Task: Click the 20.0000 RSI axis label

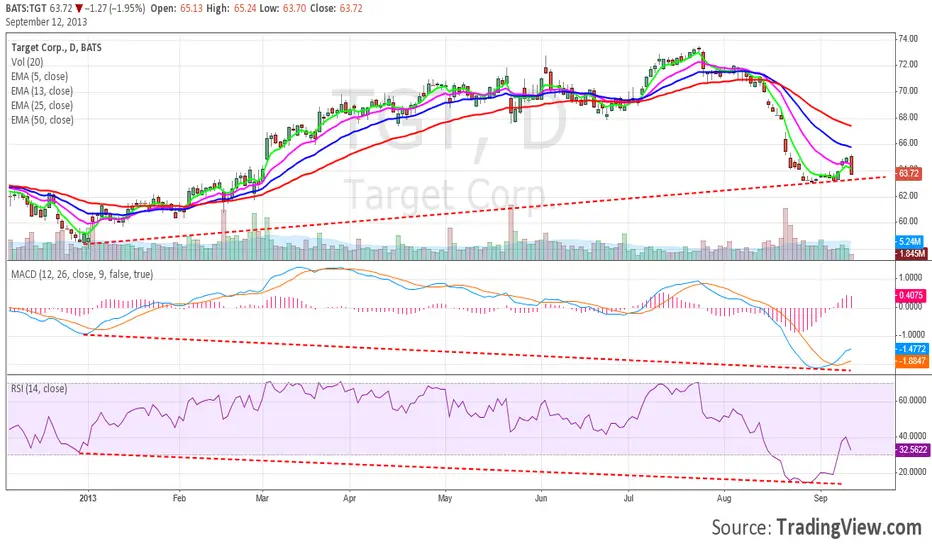Action: tap(912, 472)
